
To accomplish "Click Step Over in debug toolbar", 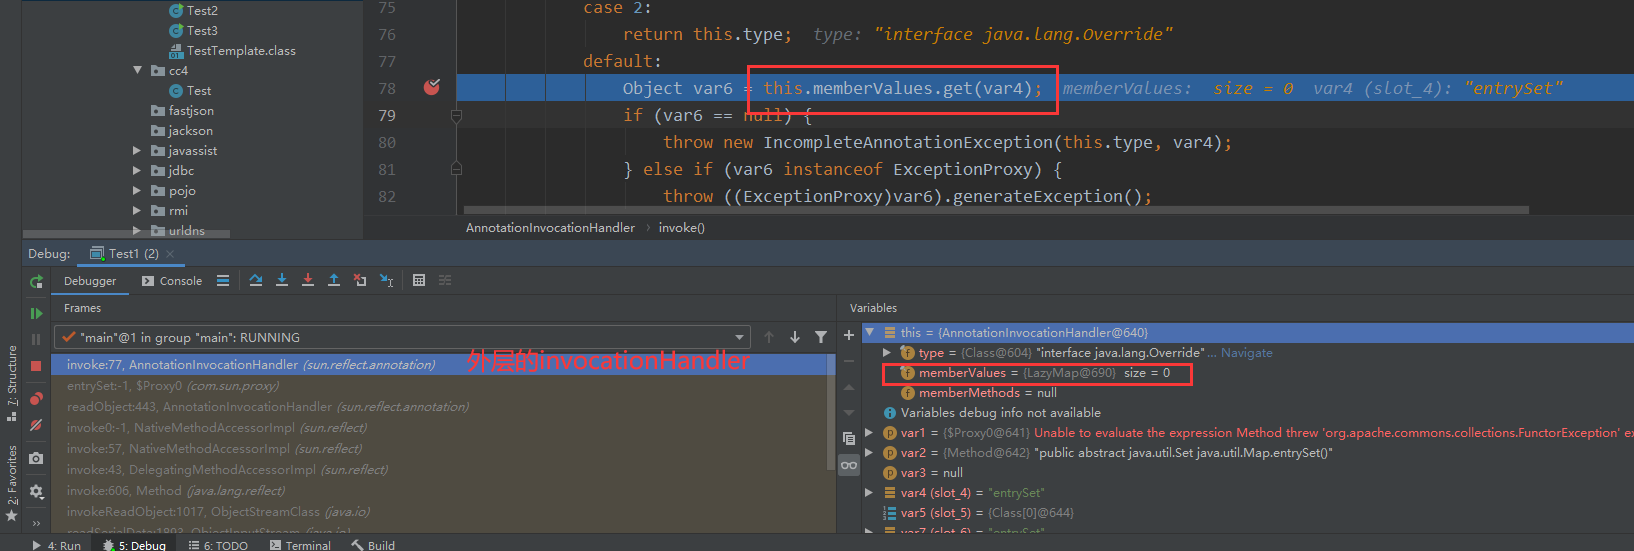I will click(x=256, y=281).
